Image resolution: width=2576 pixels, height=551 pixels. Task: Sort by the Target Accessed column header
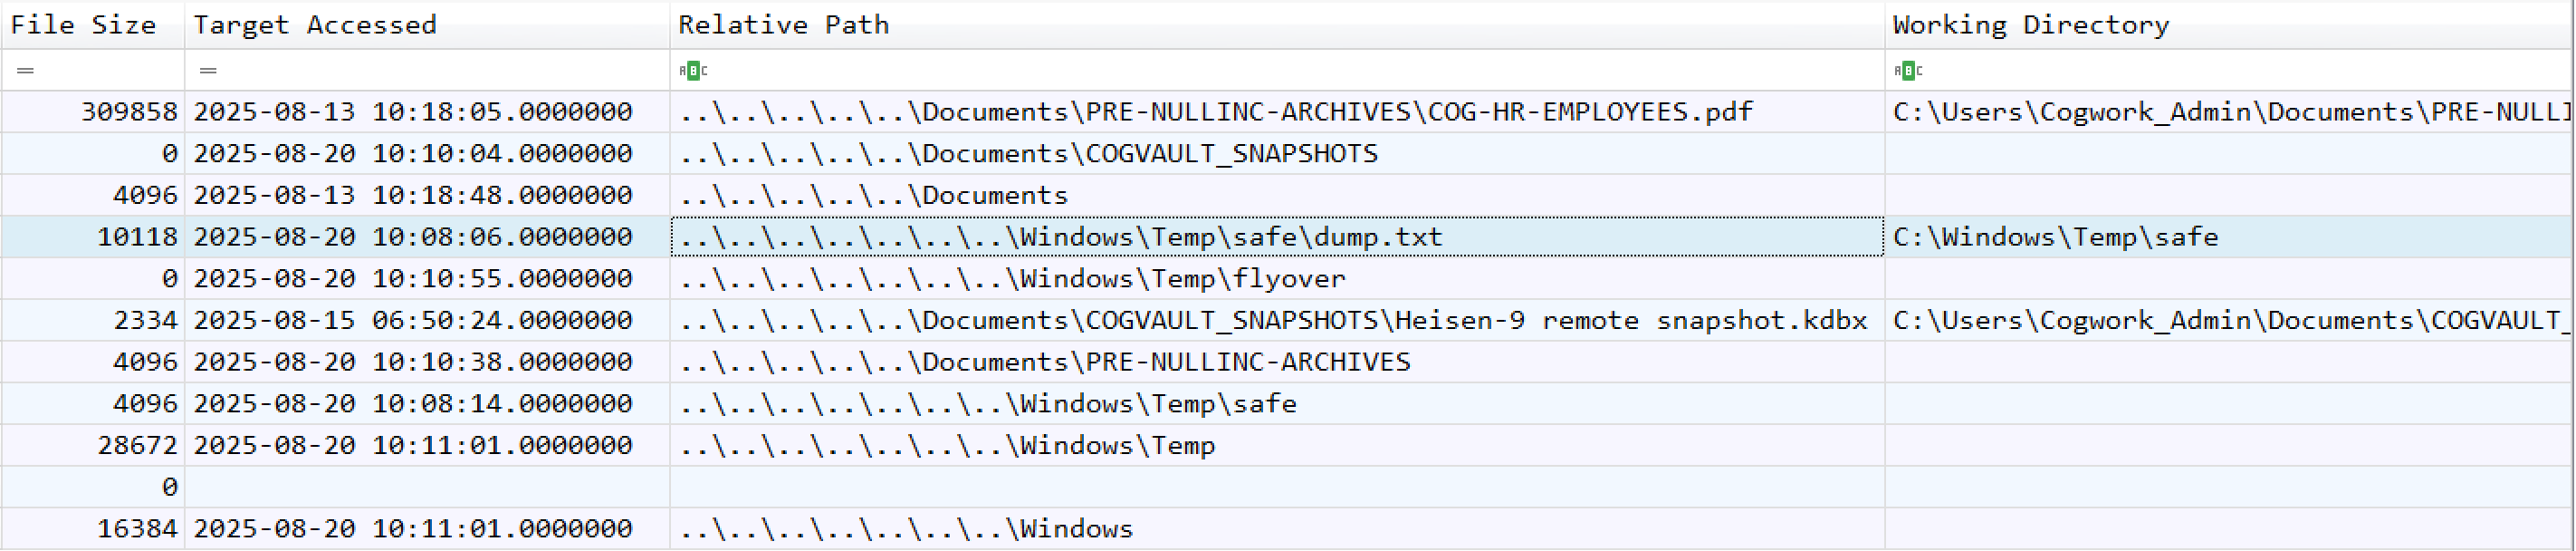315,25
